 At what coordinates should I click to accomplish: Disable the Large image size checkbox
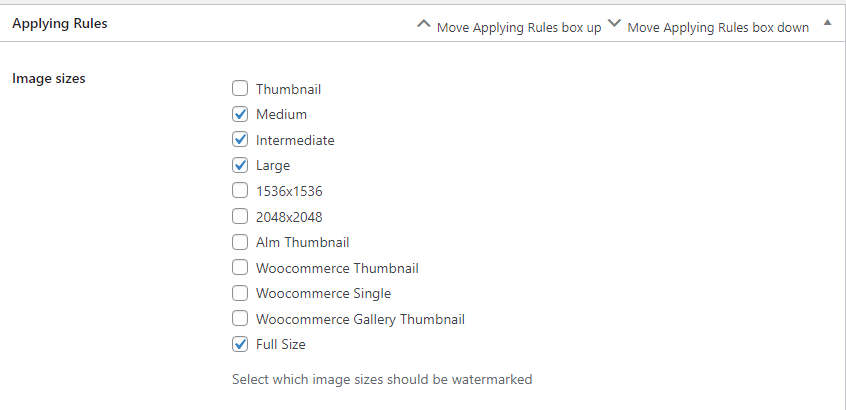(240, 165)
